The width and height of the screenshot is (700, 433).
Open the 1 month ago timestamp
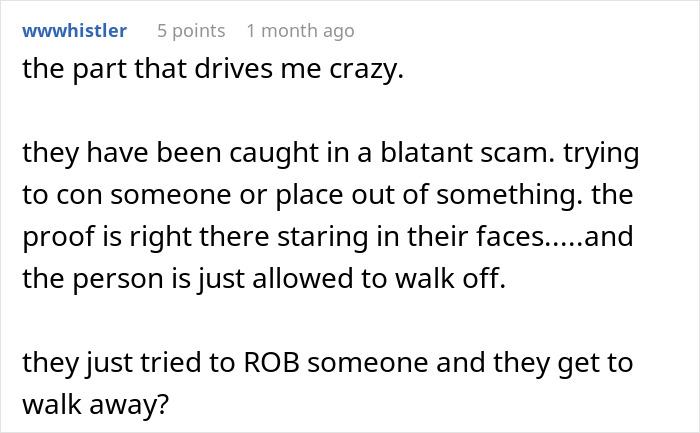coord(300,31)
